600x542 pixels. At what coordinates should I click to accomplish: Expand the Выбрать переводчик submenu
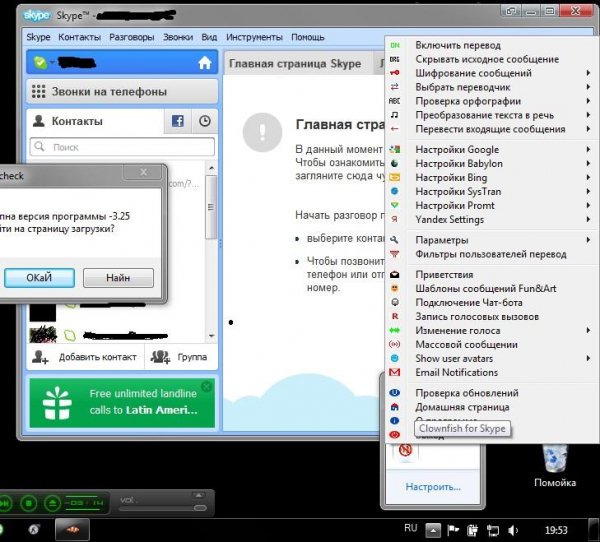click(588, 87)
